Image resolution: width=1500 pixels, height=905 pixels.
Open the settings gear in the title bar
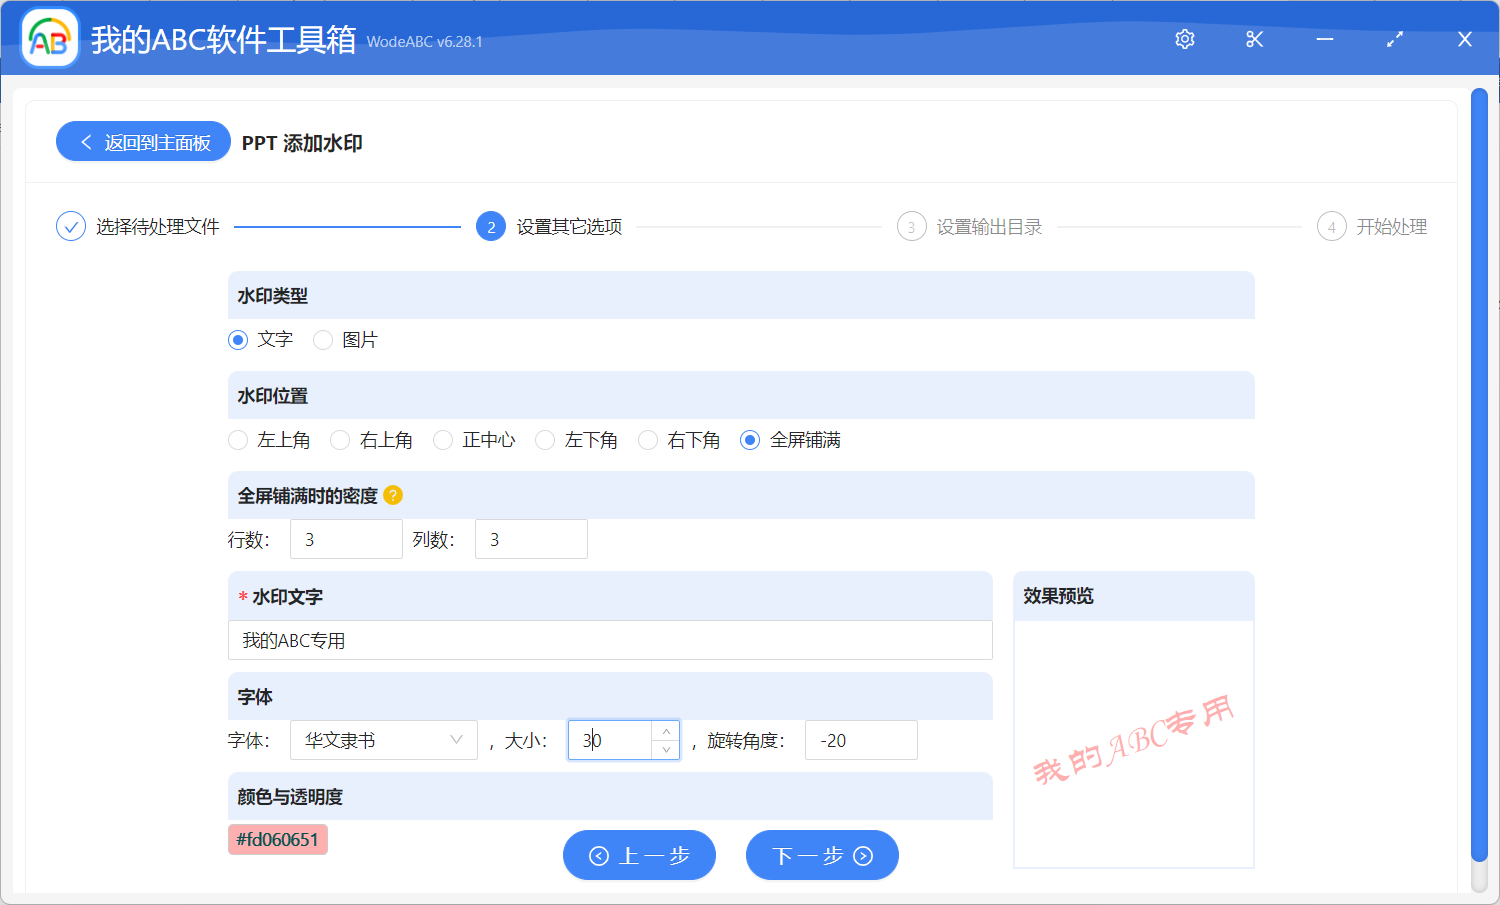[x=1184, y=39]
